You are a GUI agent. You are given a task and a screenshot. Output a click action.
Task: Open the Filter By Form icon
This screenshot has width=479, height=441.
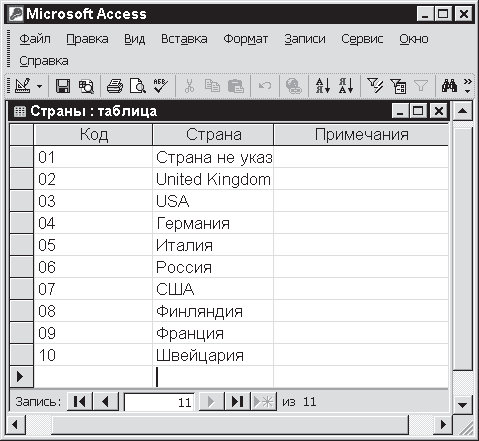(398, 86)
